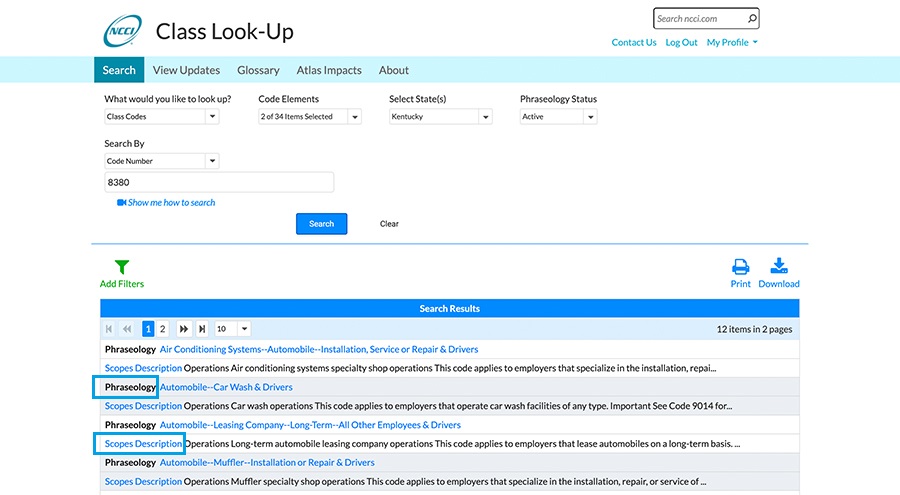Go to previous results page icon
This screenshot has width=900, height=495.
[x=127, y=329]
